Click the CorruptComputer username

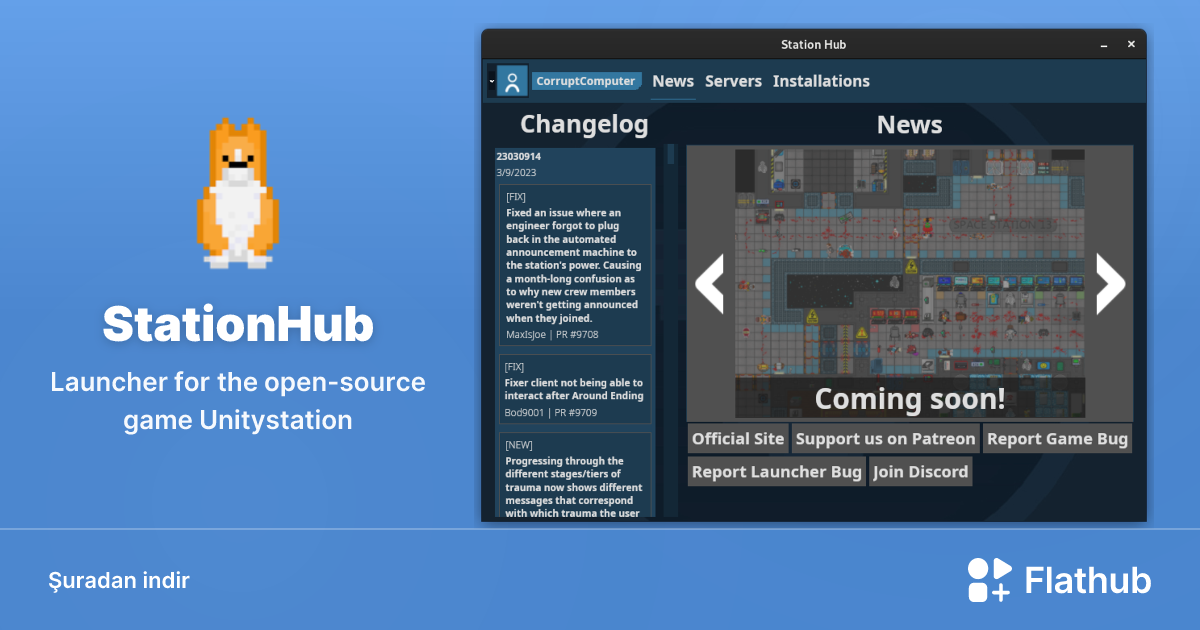point(586,80)
